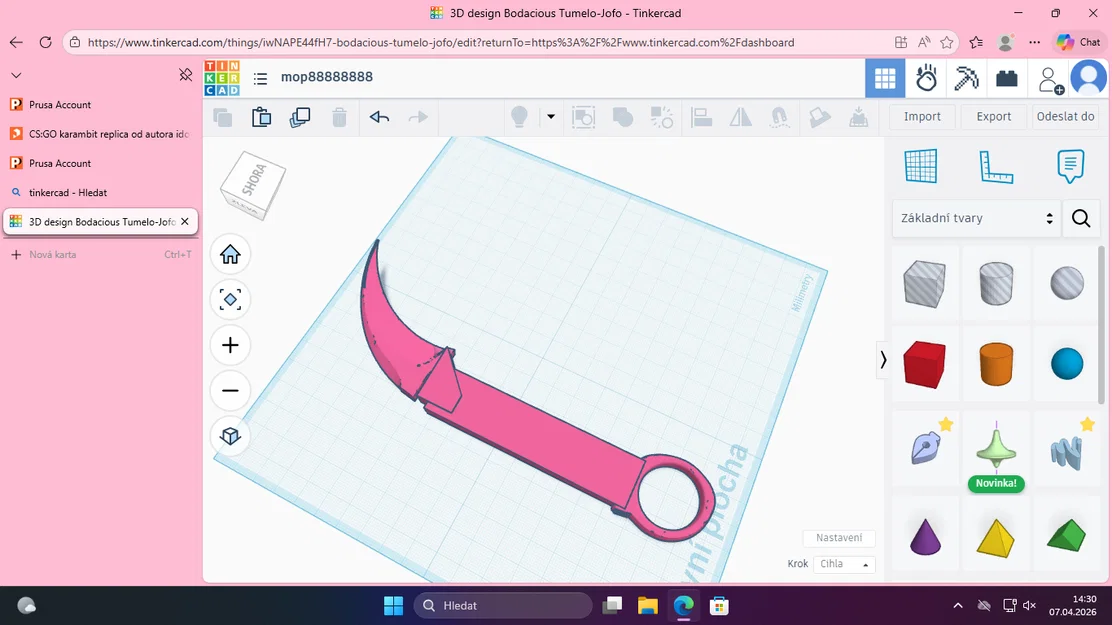Toggle the perspective view cube icon

(x=230, y=436)
